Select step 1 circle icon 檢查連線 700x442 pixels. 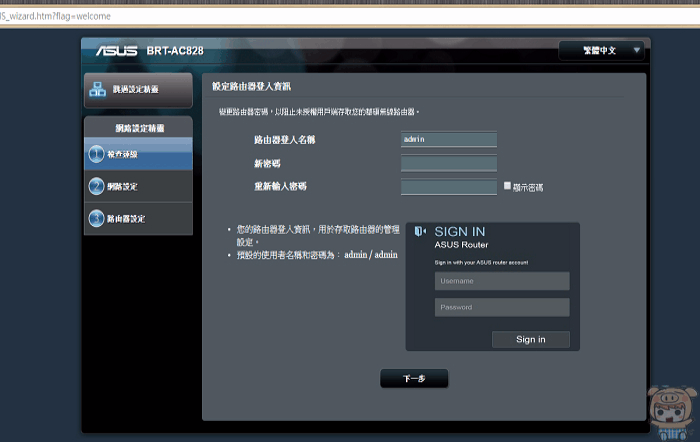pyautogui.click(x=96, y=154)
